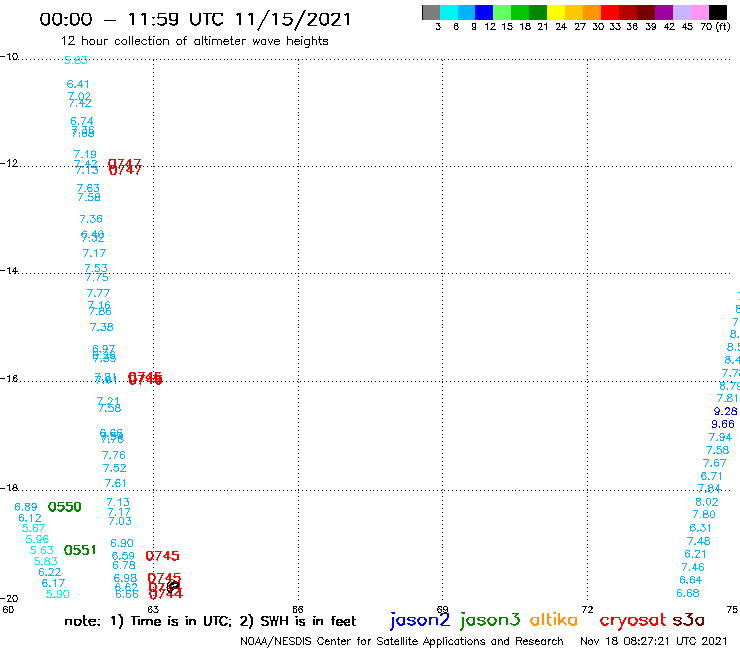Click the wave height value '6.41'
This screenshot has width=740, height=650.
[x=78, y=84]
